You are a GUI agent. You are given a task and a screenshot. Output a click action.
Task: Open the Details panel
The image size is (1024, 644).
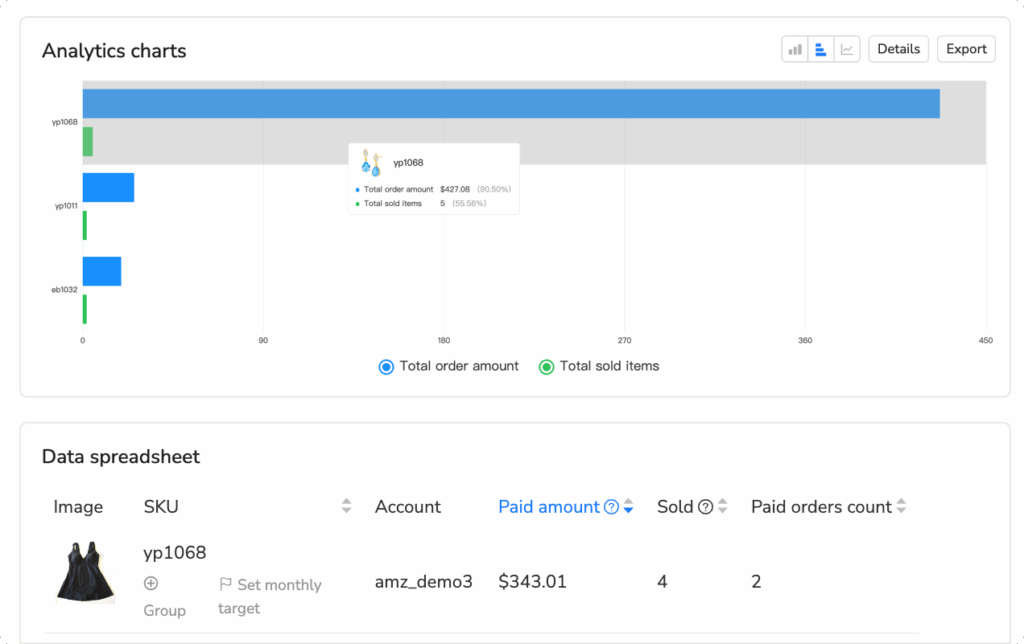898,48
